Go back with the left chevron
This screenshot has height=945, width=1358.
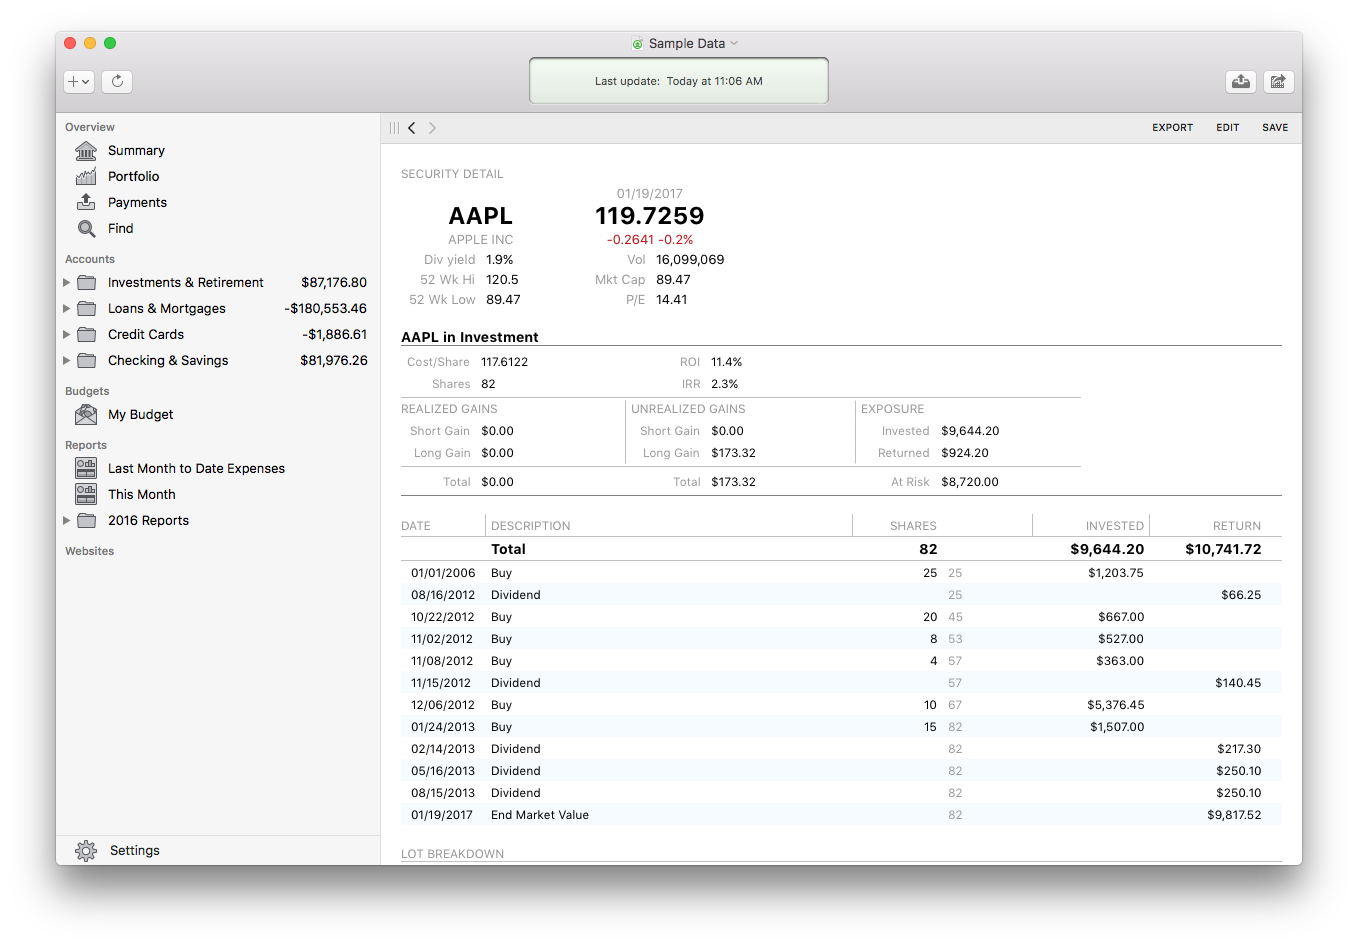click(x=412, y=128)
